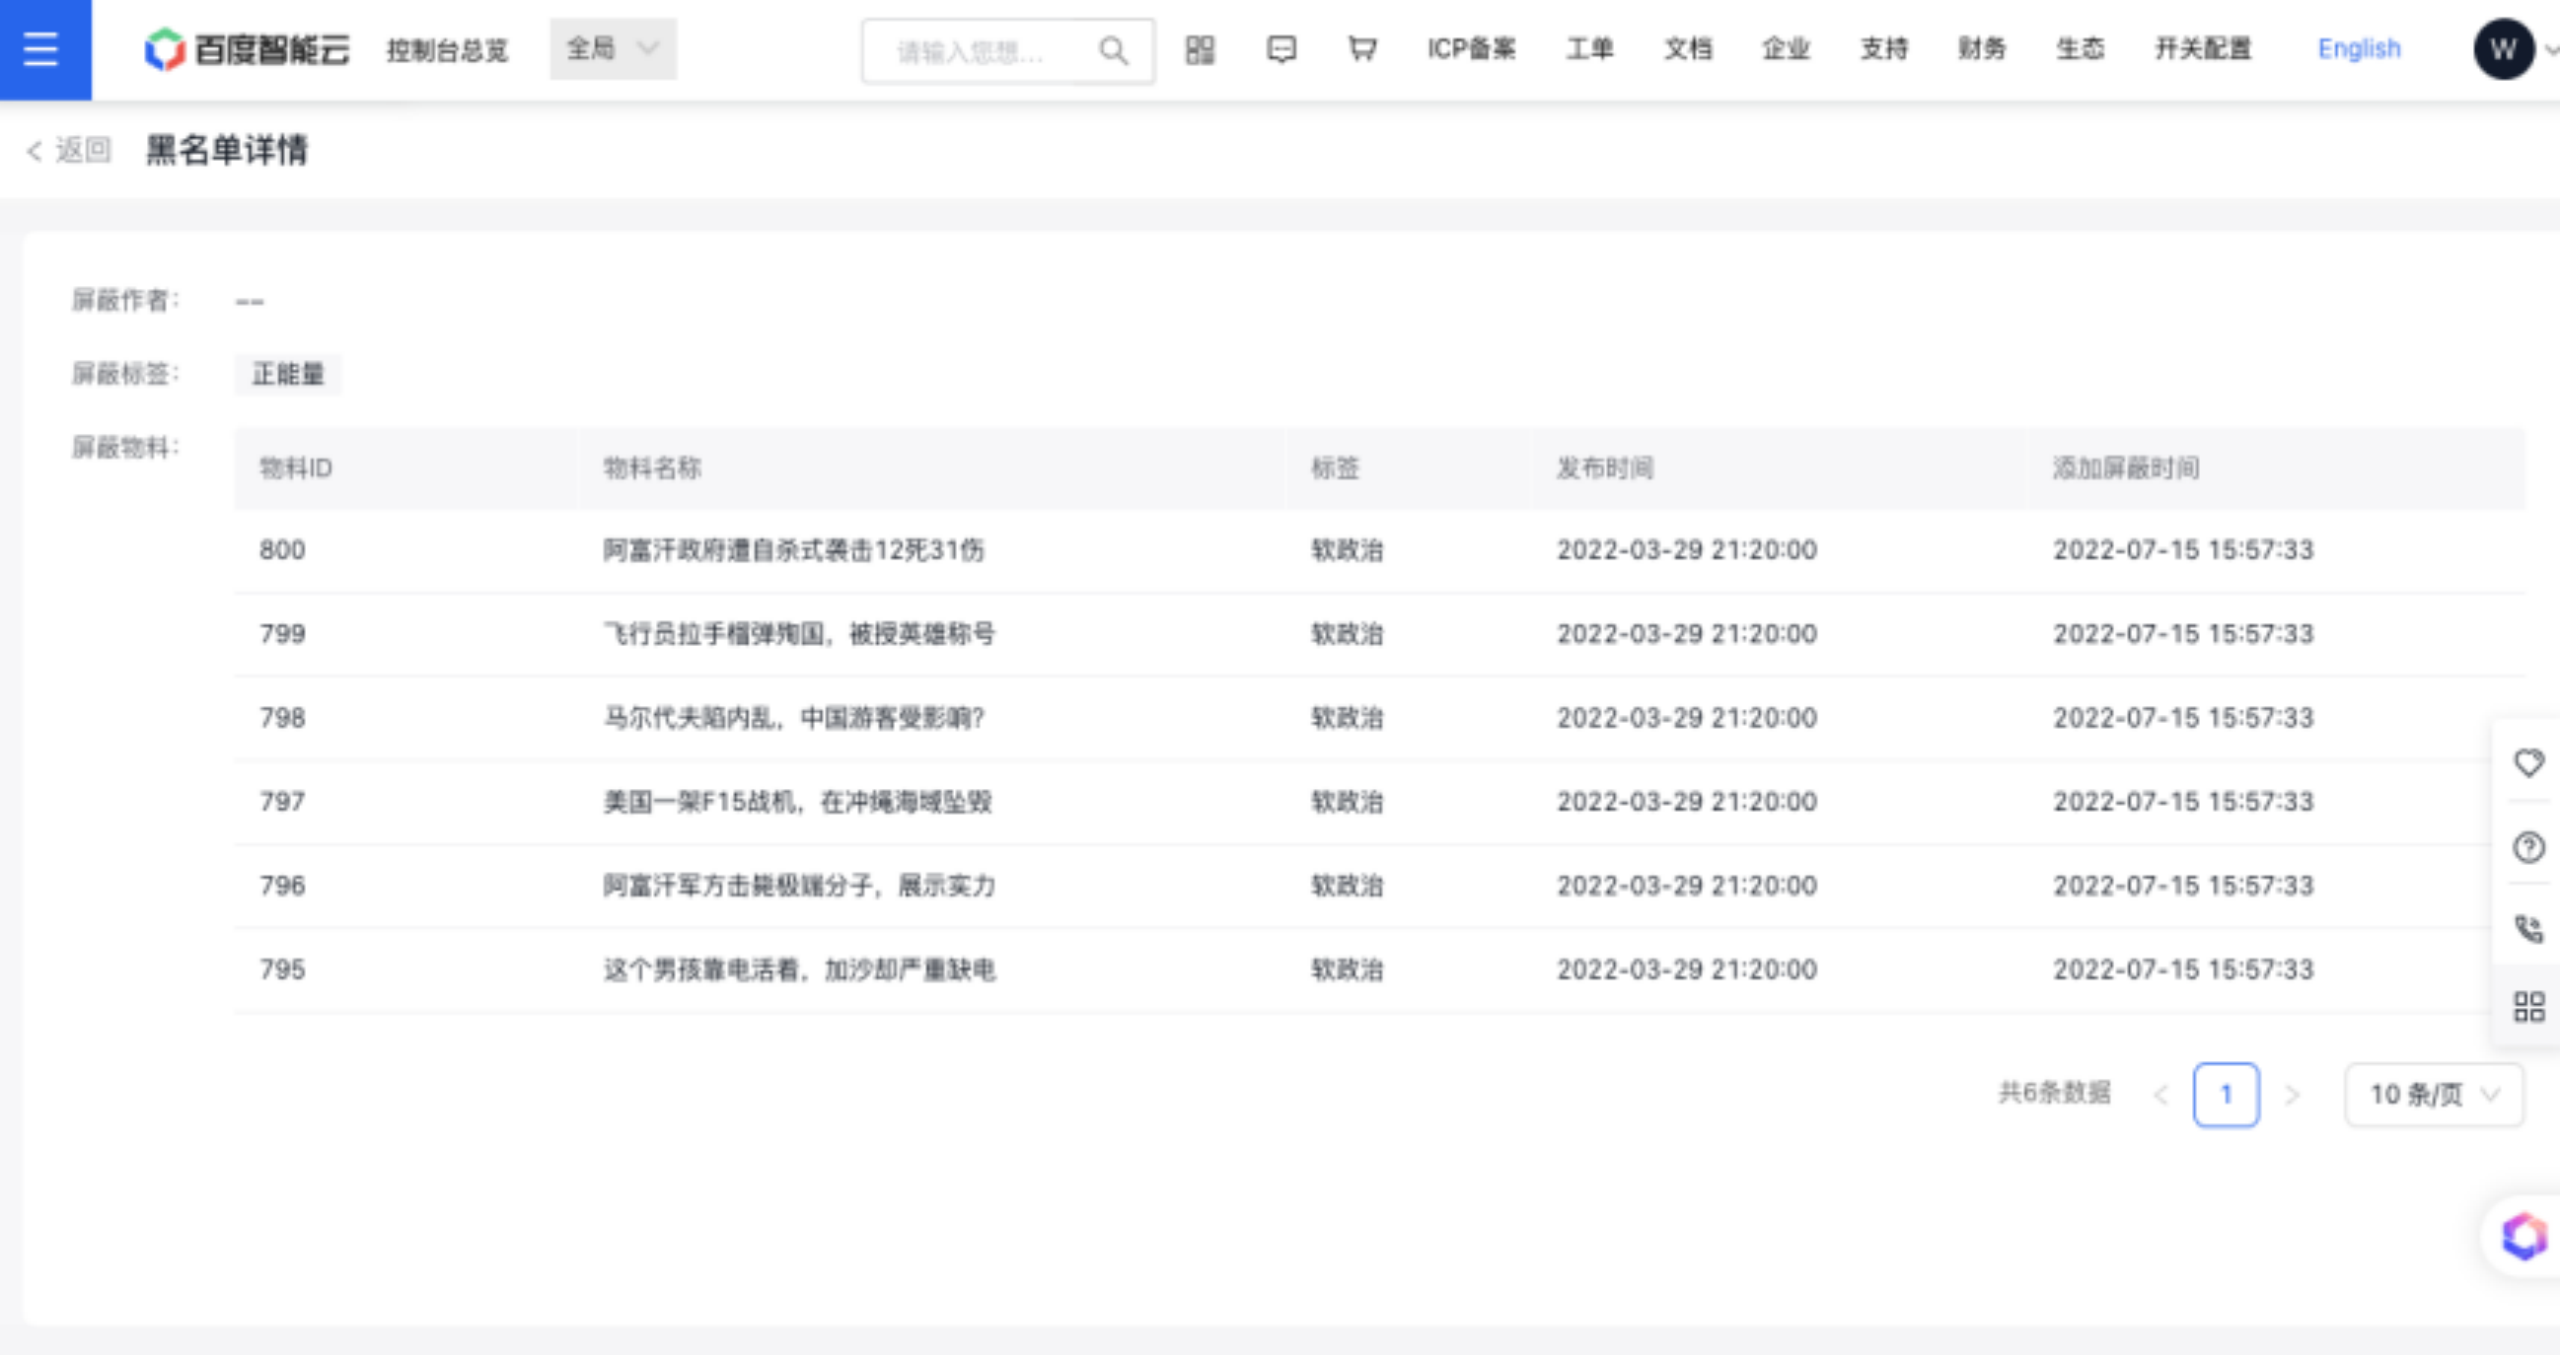The width and height of the screenshot is (2560, 1355).
Task: Expand the 全局 region dropdown
Action: coord(613,48)
